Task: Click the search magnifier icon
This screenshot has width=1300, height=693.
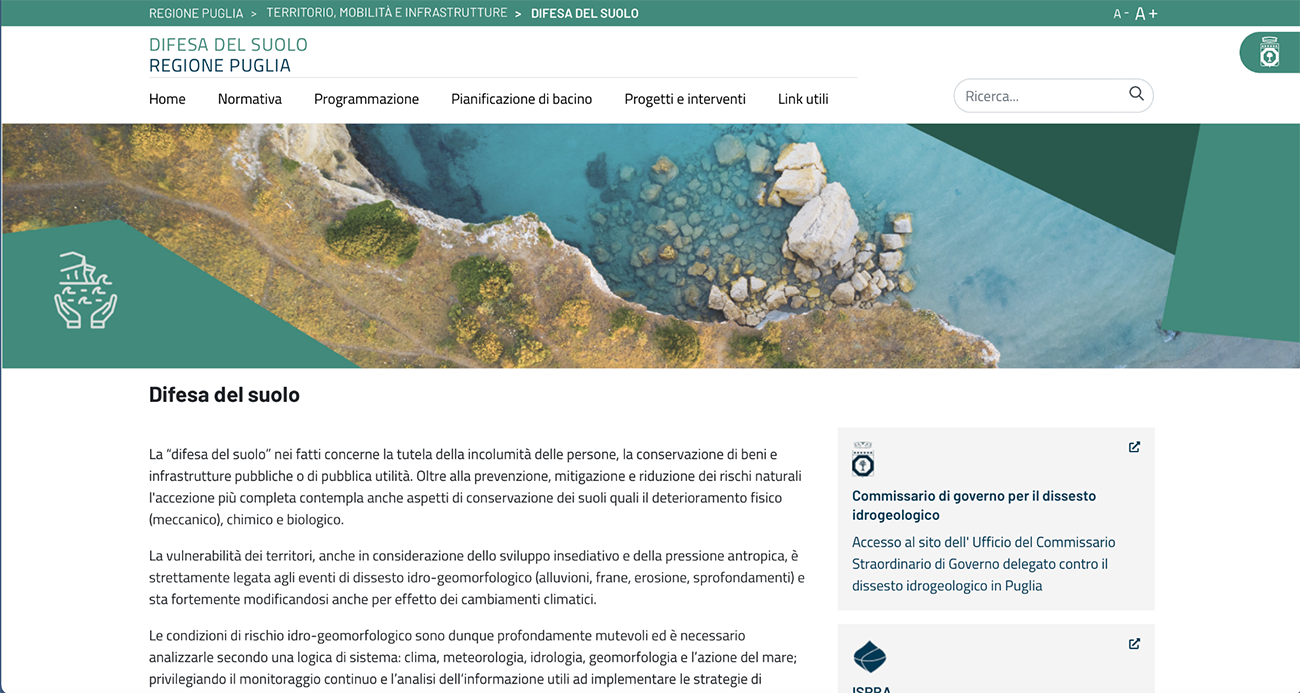Action: tap(1136, 94)
